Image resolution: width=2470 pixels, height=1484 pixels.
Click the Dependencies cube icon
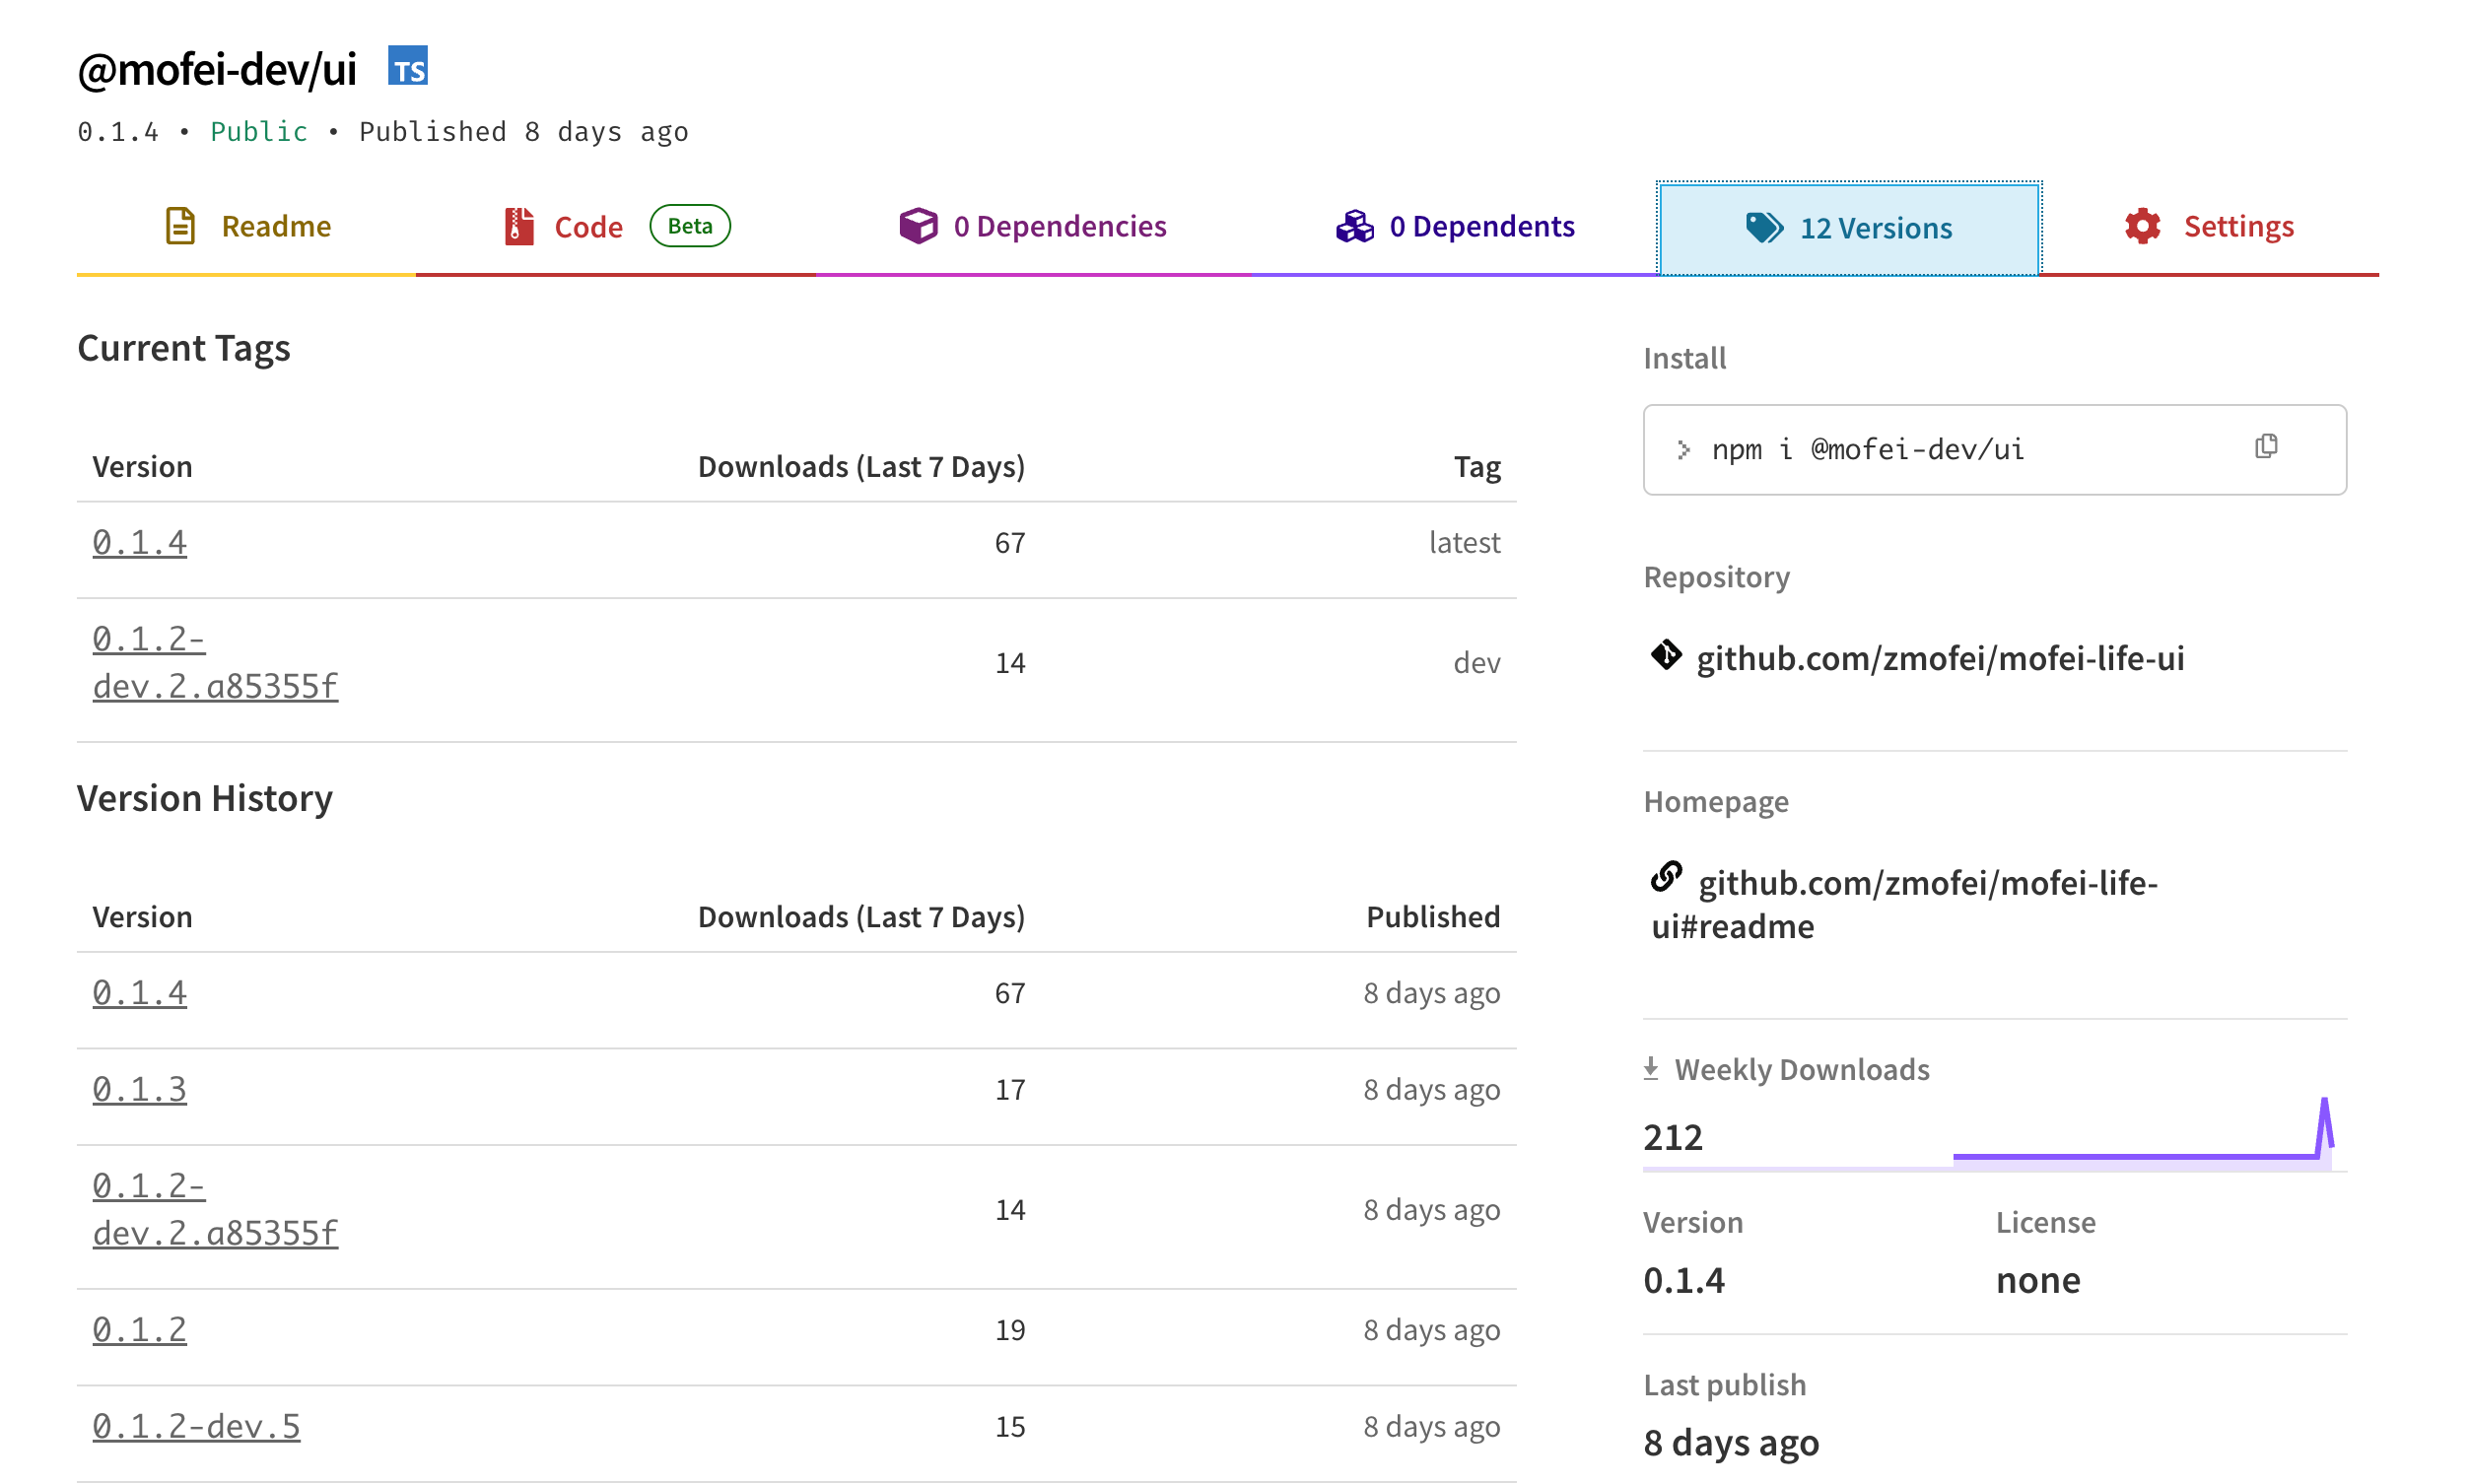coord(918,226)
